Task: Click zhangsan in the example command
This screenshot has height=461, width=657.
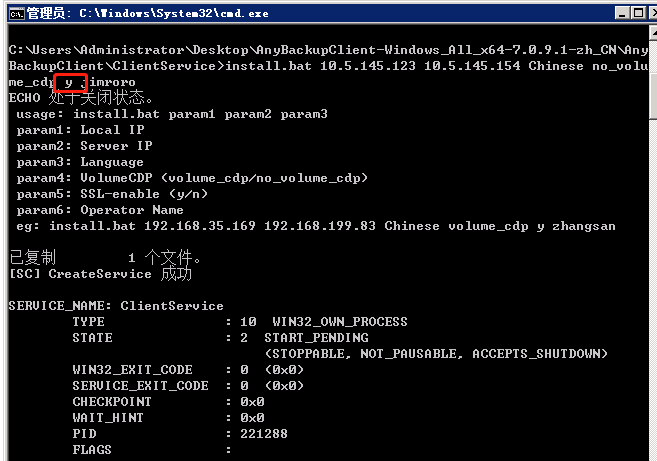Action: (x=584, y=226)
